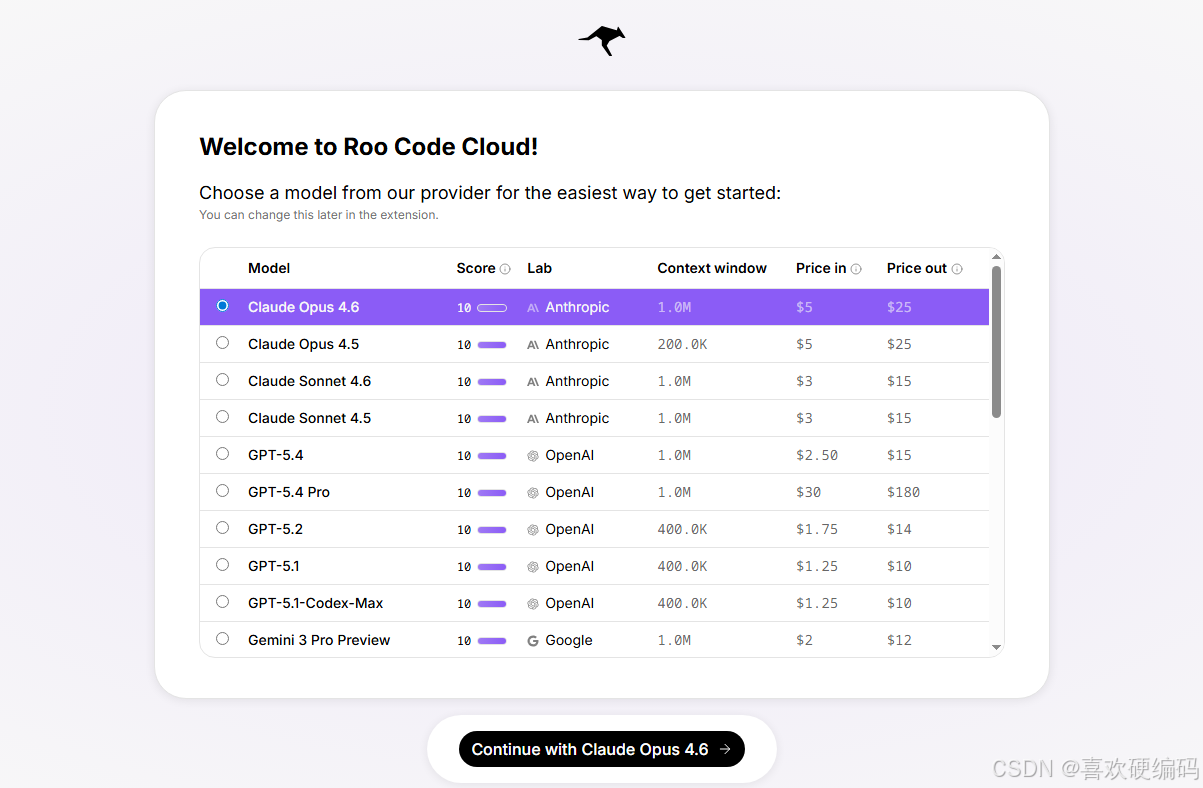Open the Price in info icon

[856, 269]
